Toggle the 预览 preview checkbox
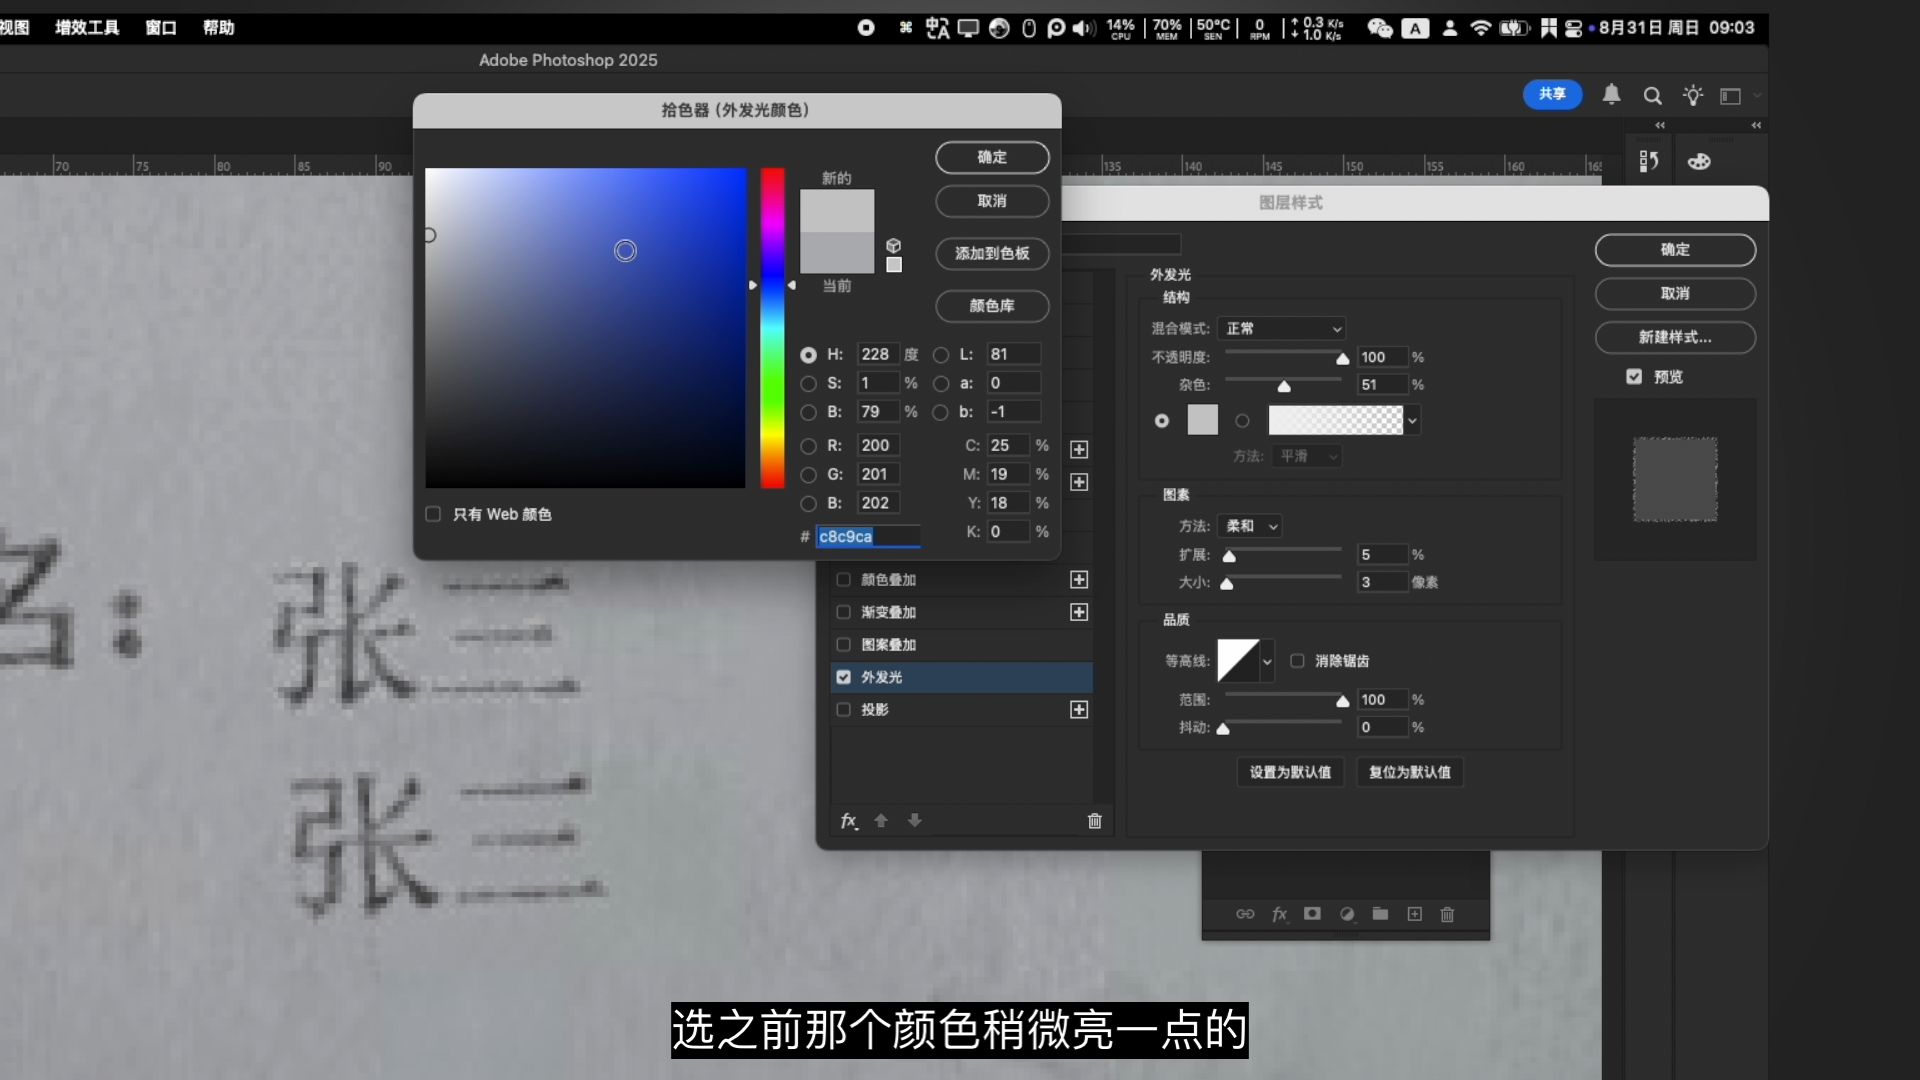 (x=1634, y=377)
